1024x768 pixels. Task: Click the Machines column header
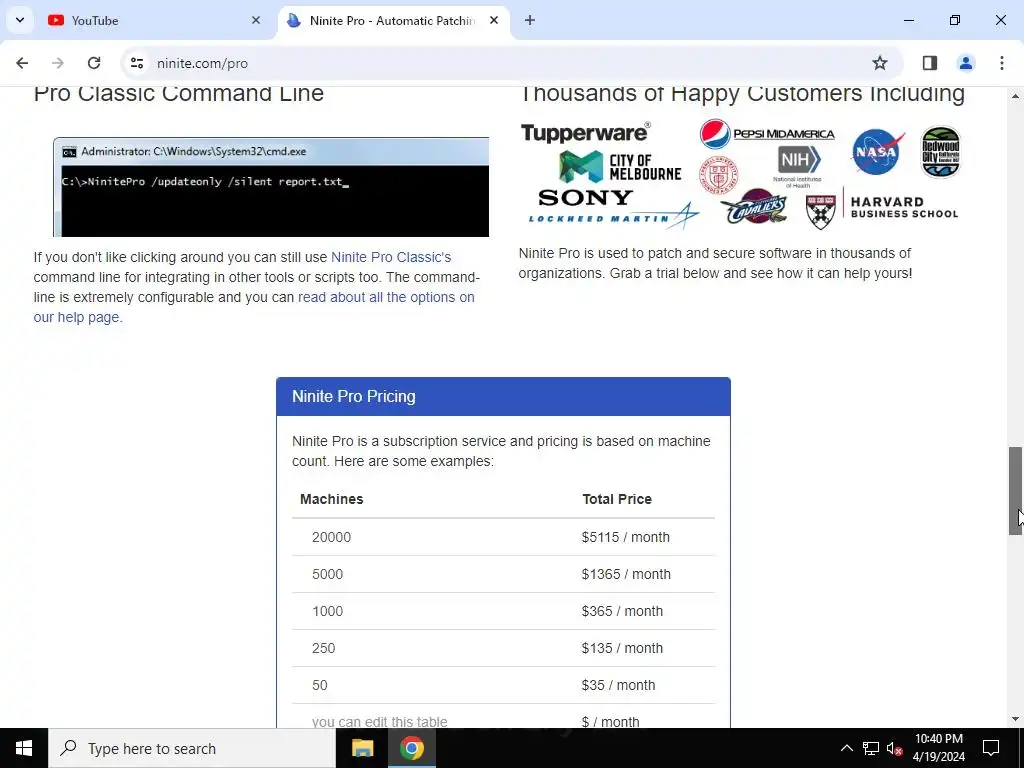[332, 499]
